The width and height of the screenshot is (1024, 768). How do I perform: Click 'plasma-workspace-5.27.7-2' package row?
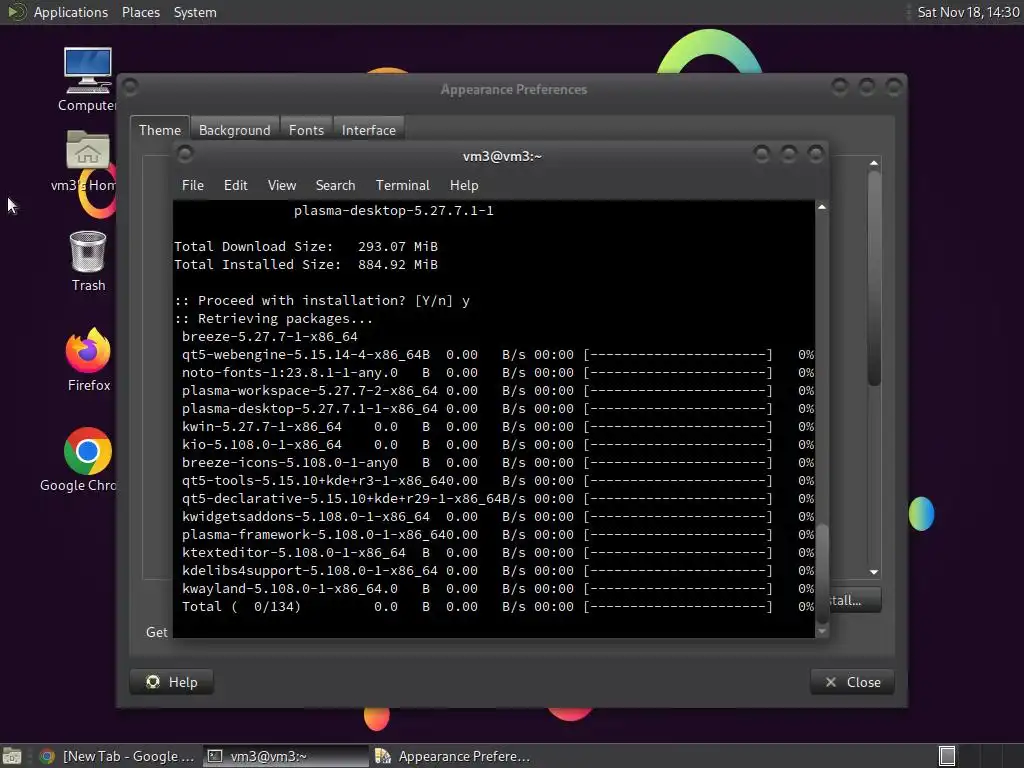pyautogui.click(x=498, y=391)
